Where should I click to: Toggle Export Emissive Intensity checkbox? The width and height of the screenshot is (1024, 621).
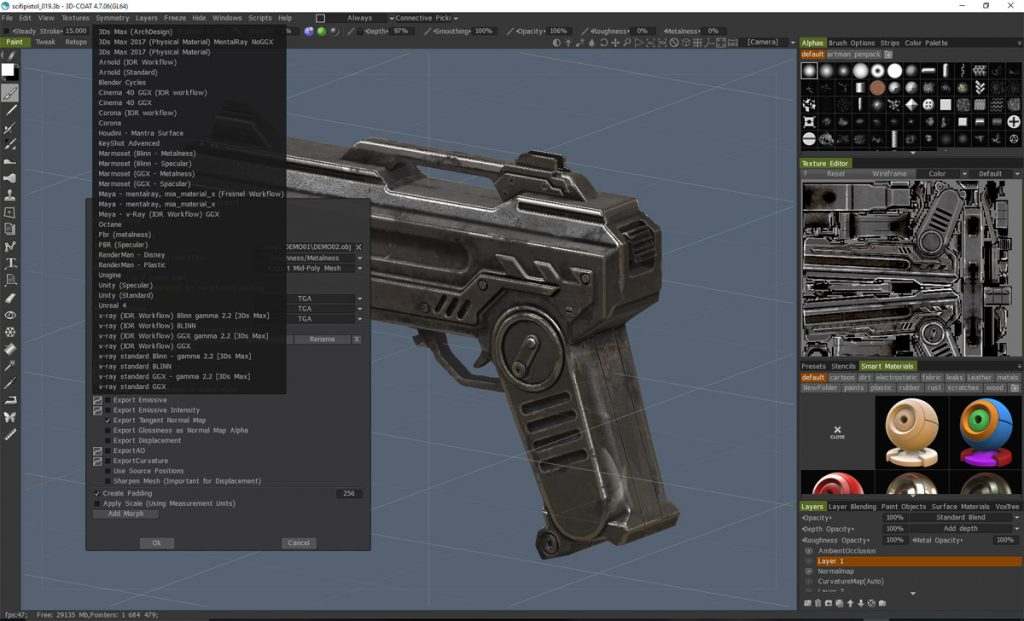[x=108, y=411]
